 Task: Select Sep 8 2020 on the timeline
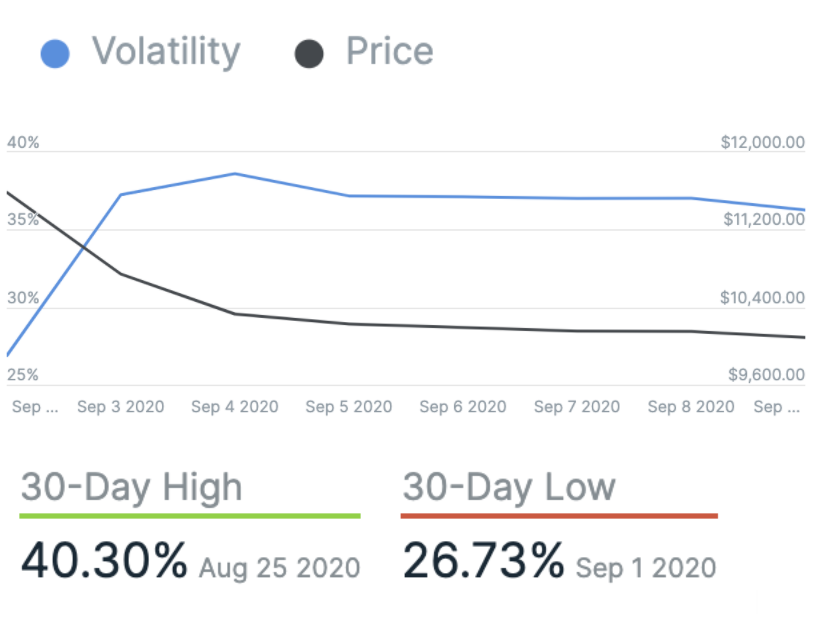click(691, 407)
